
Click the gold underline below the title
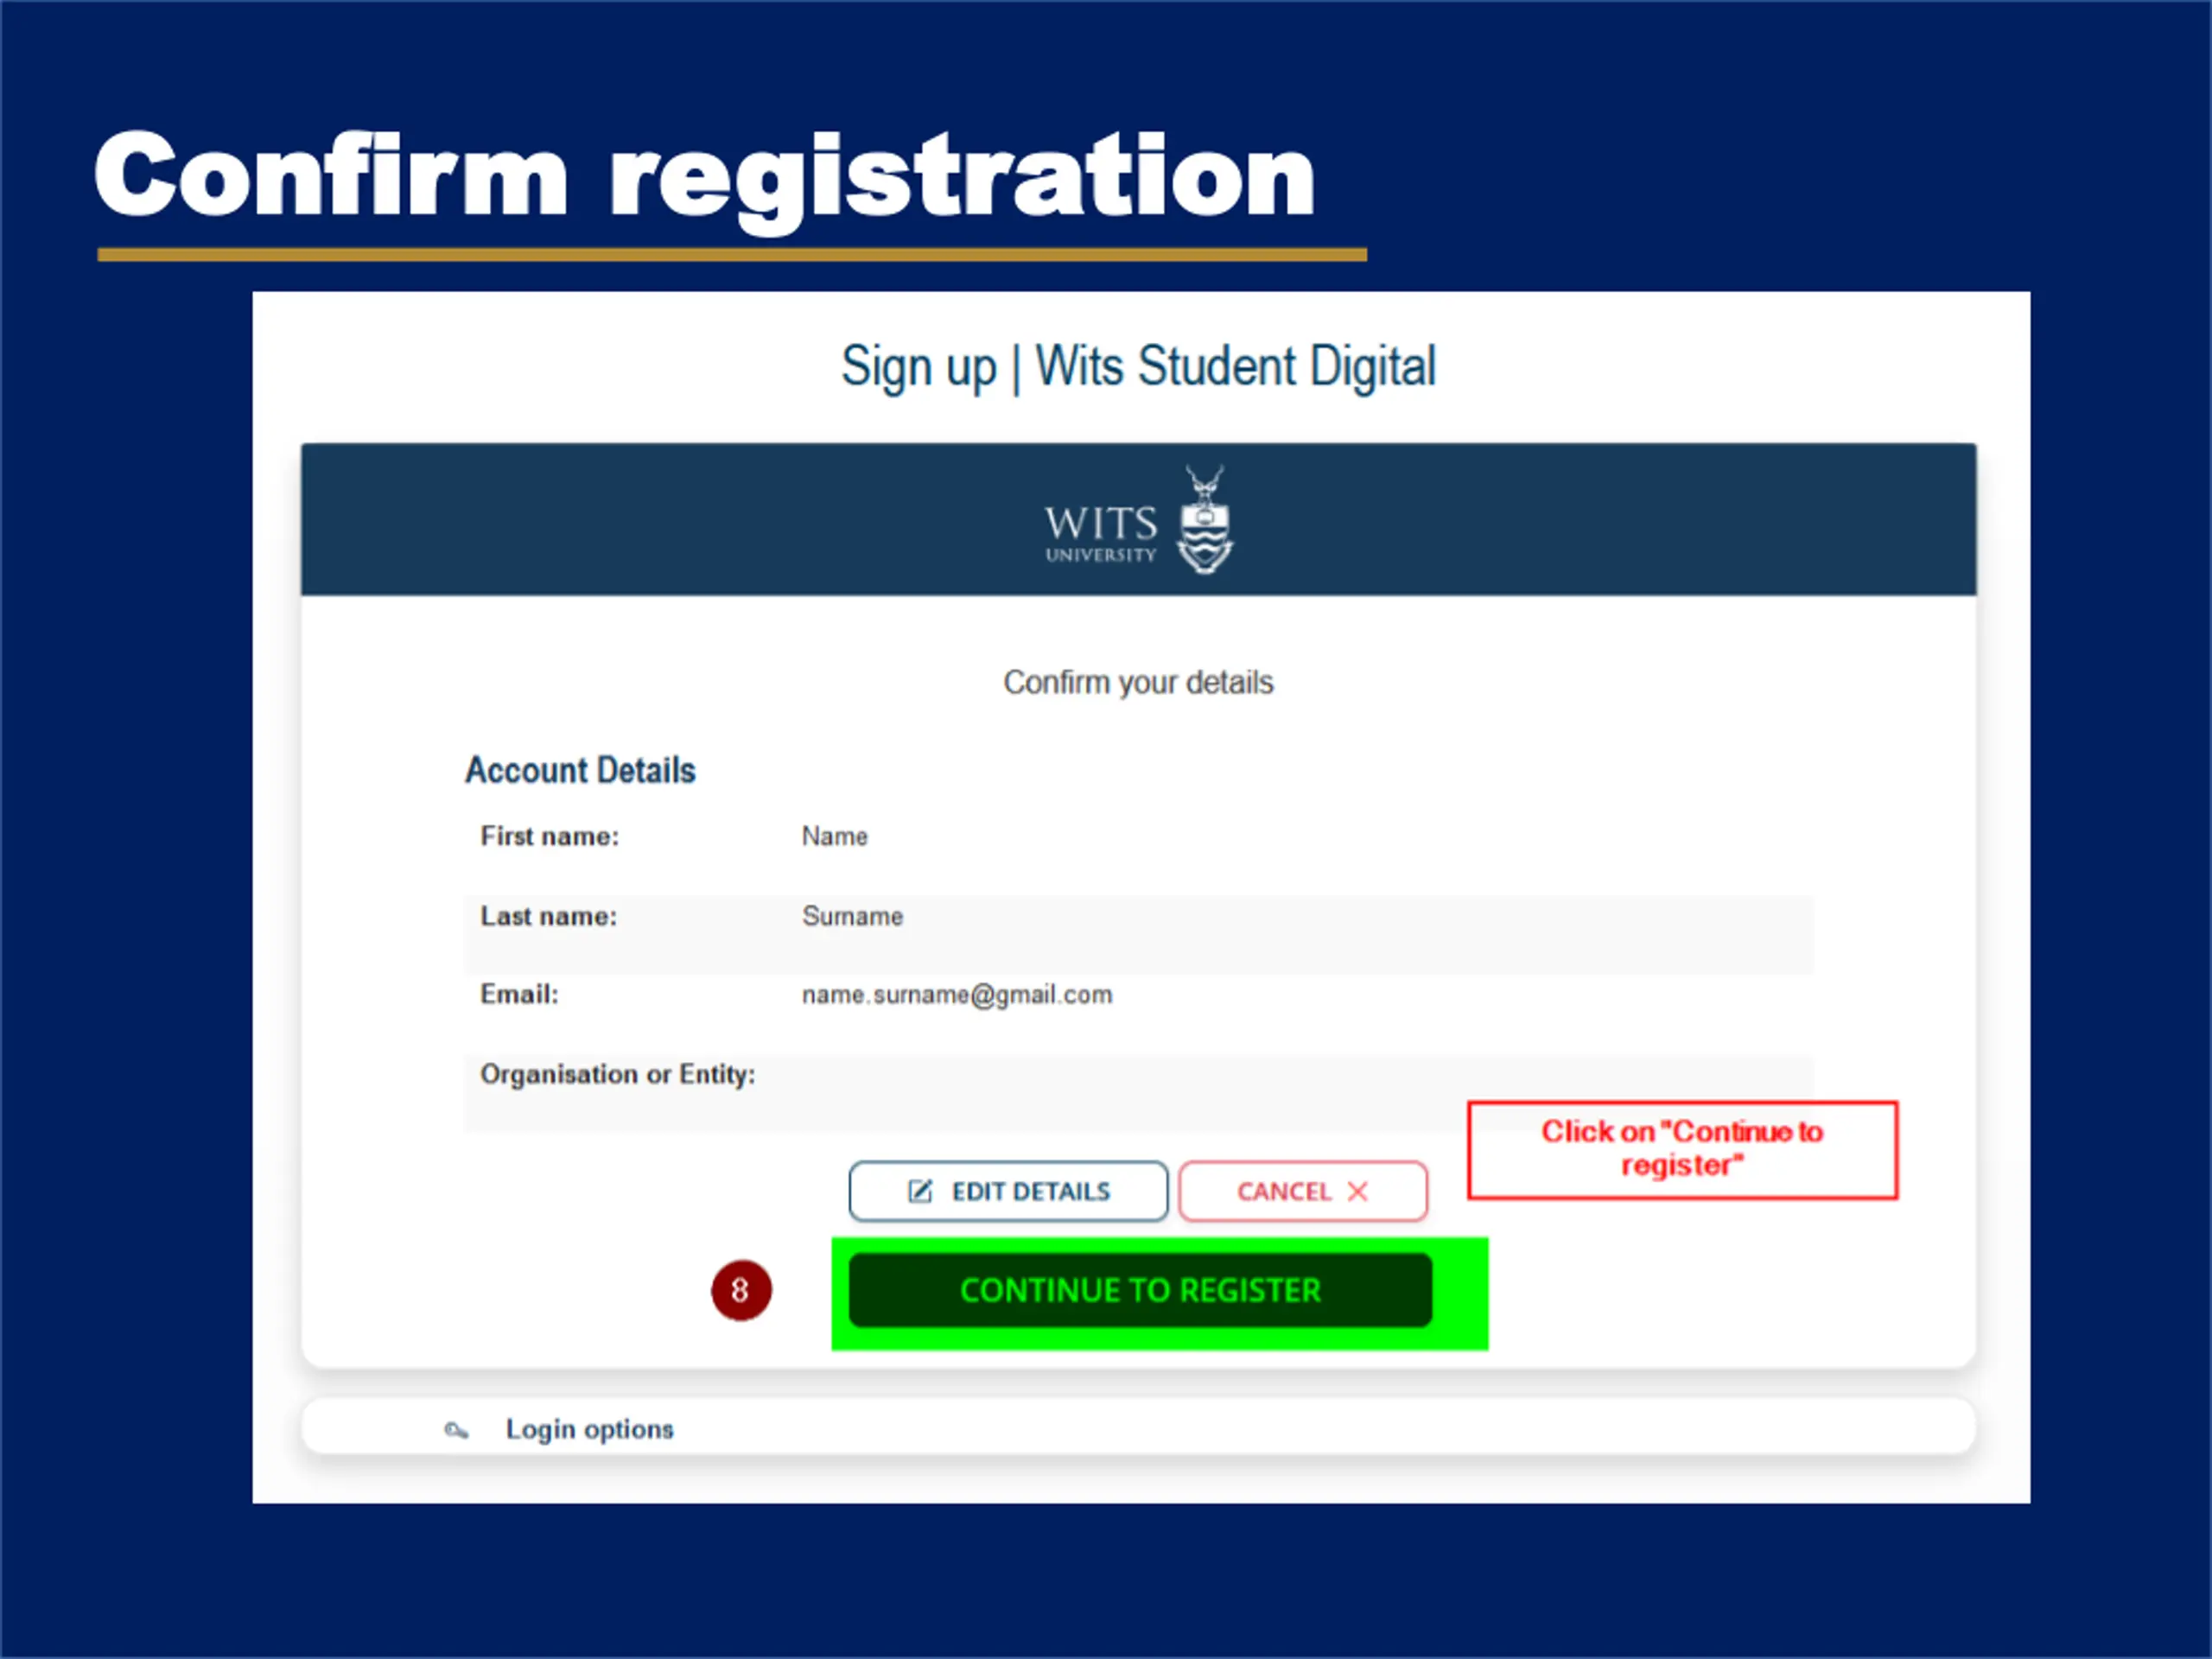(731, 255)
